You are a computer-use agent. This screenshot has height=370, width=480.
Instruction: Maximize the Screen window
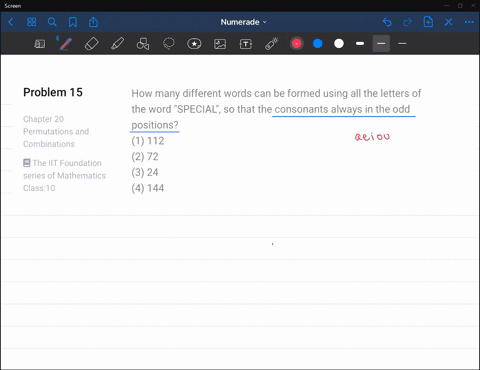[x=460, y=6]
